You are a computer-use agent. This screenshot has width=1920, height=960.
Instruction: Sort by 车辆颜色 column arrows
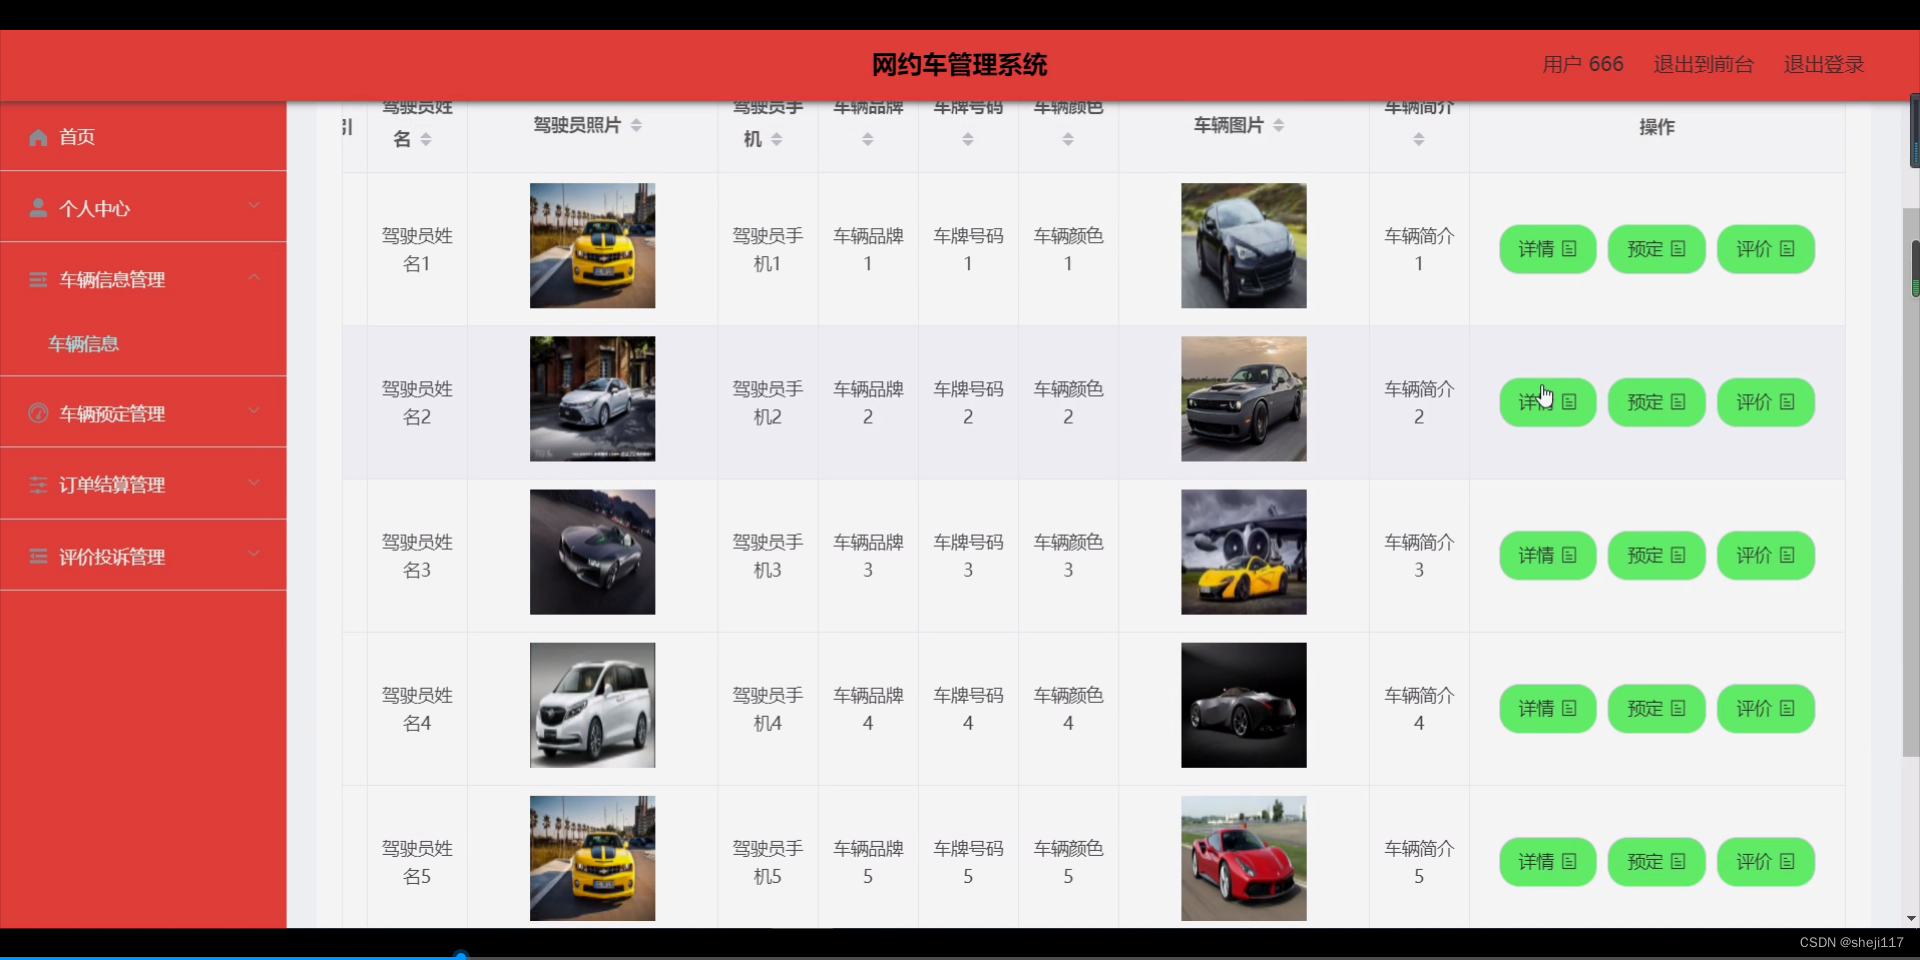click(x=1068, y=140)
